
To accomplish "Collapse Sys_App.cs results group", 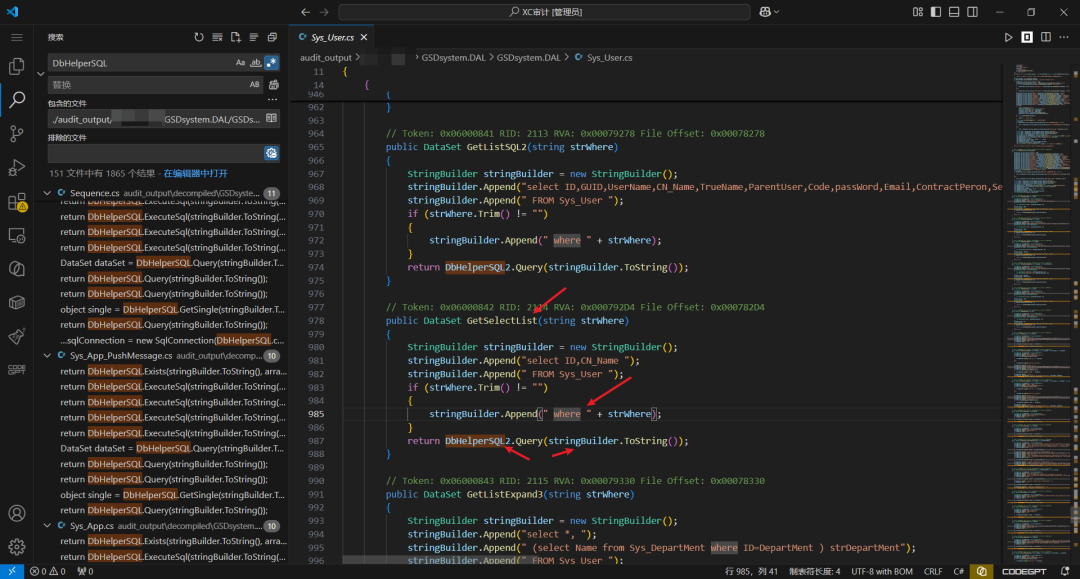I will (x=47, y=526).
